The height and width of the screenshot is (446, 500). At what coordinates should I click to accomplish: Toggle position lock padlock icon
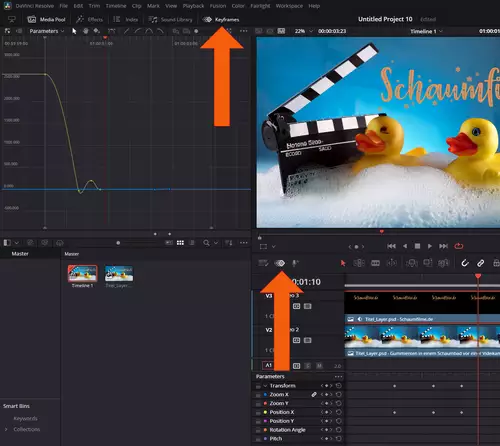point(496,263)
